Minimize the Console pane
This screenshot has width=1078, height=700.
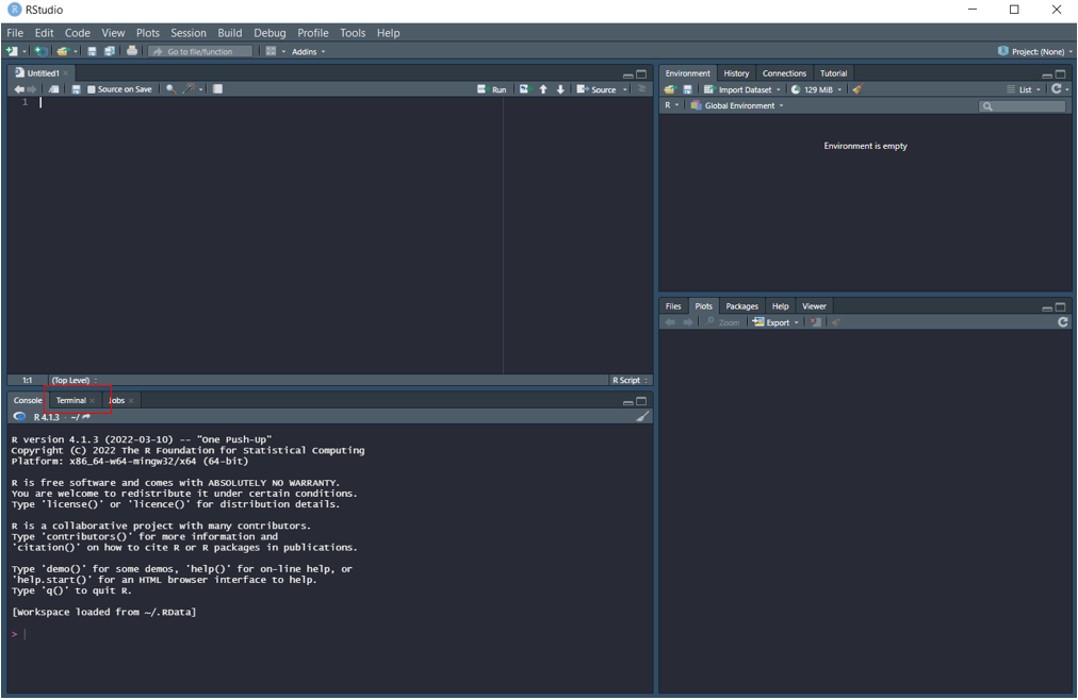tap(628, 402)
